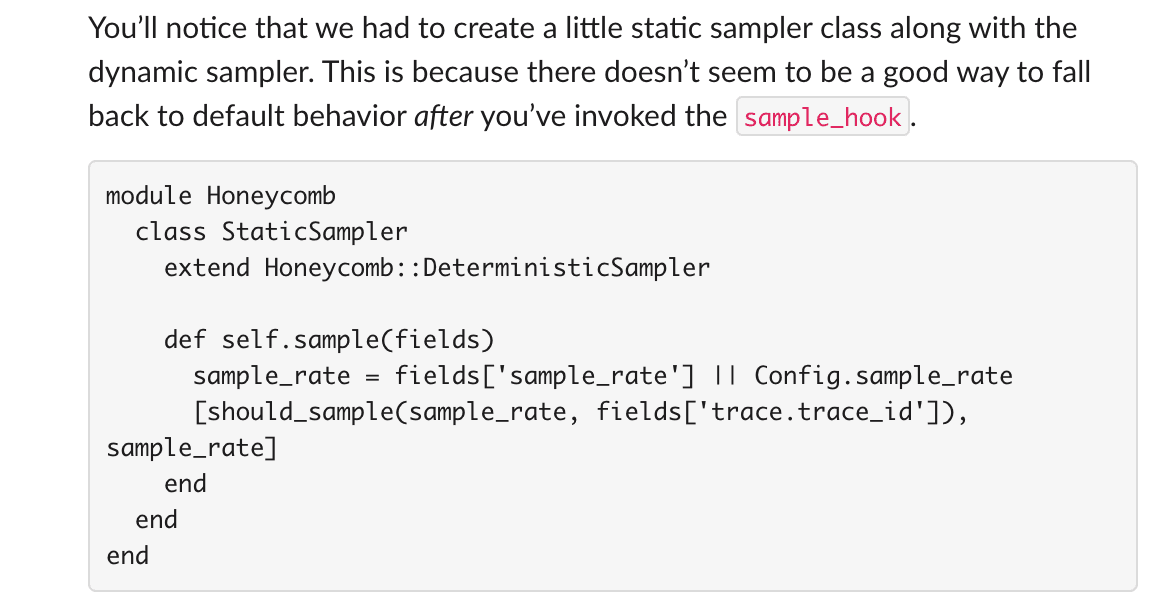Click DeterministicSampler in the extend line

(x=567, y=268)
